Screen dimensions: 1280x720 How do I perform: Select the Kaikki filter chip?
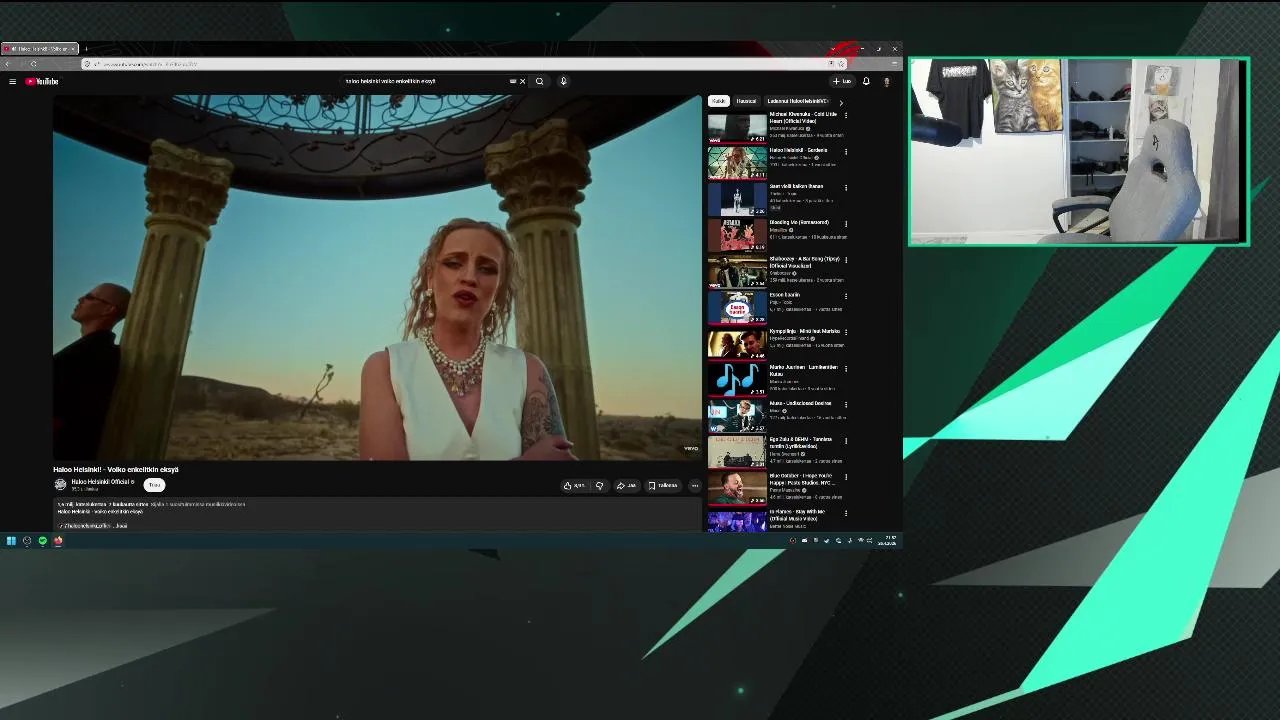tap(718, 101)
